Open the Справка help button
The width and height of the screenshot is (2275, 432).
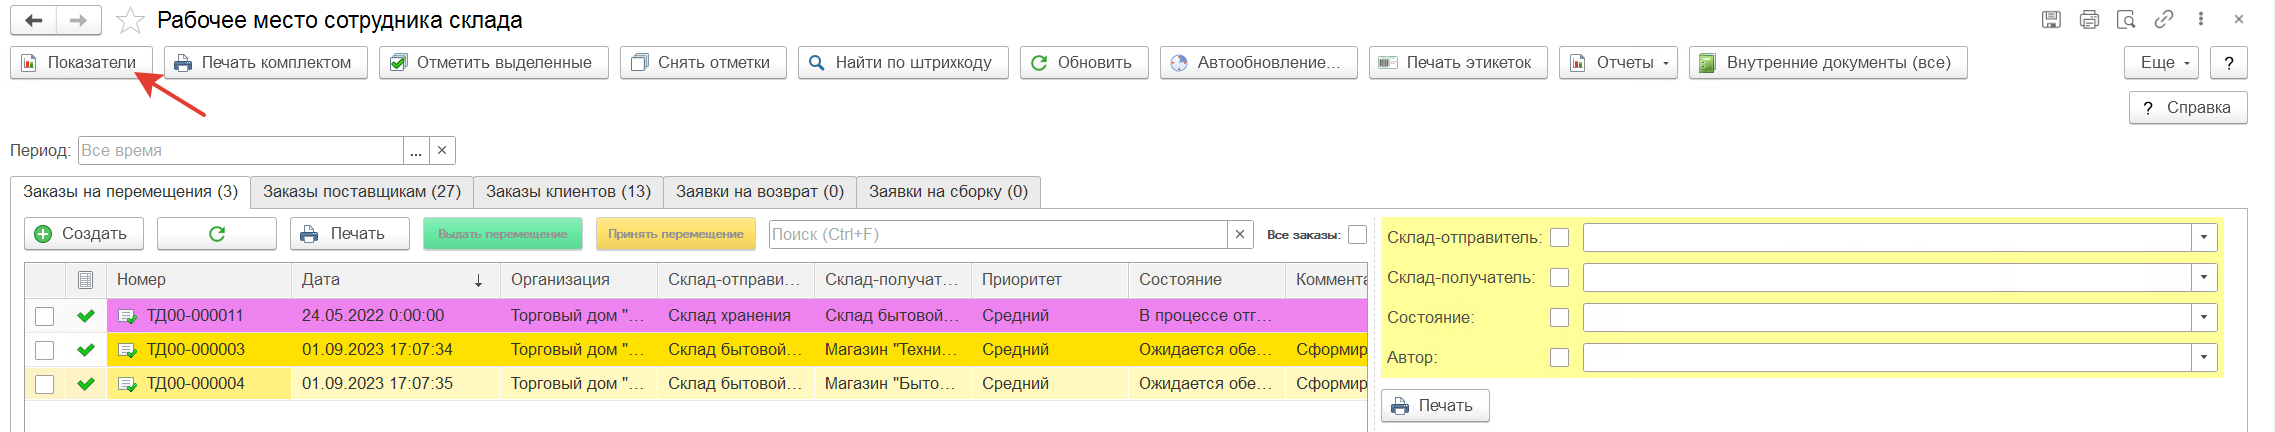2188,107
